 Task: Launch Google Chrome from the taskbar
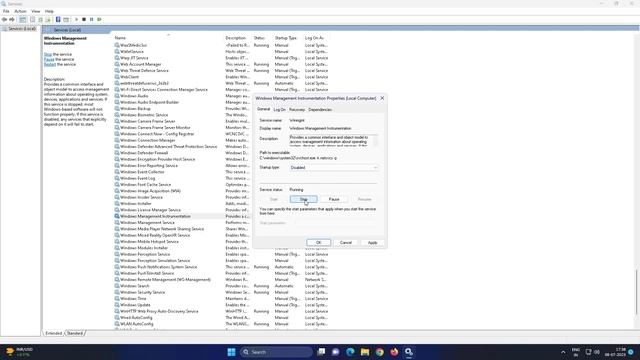(x=380, y=352)
